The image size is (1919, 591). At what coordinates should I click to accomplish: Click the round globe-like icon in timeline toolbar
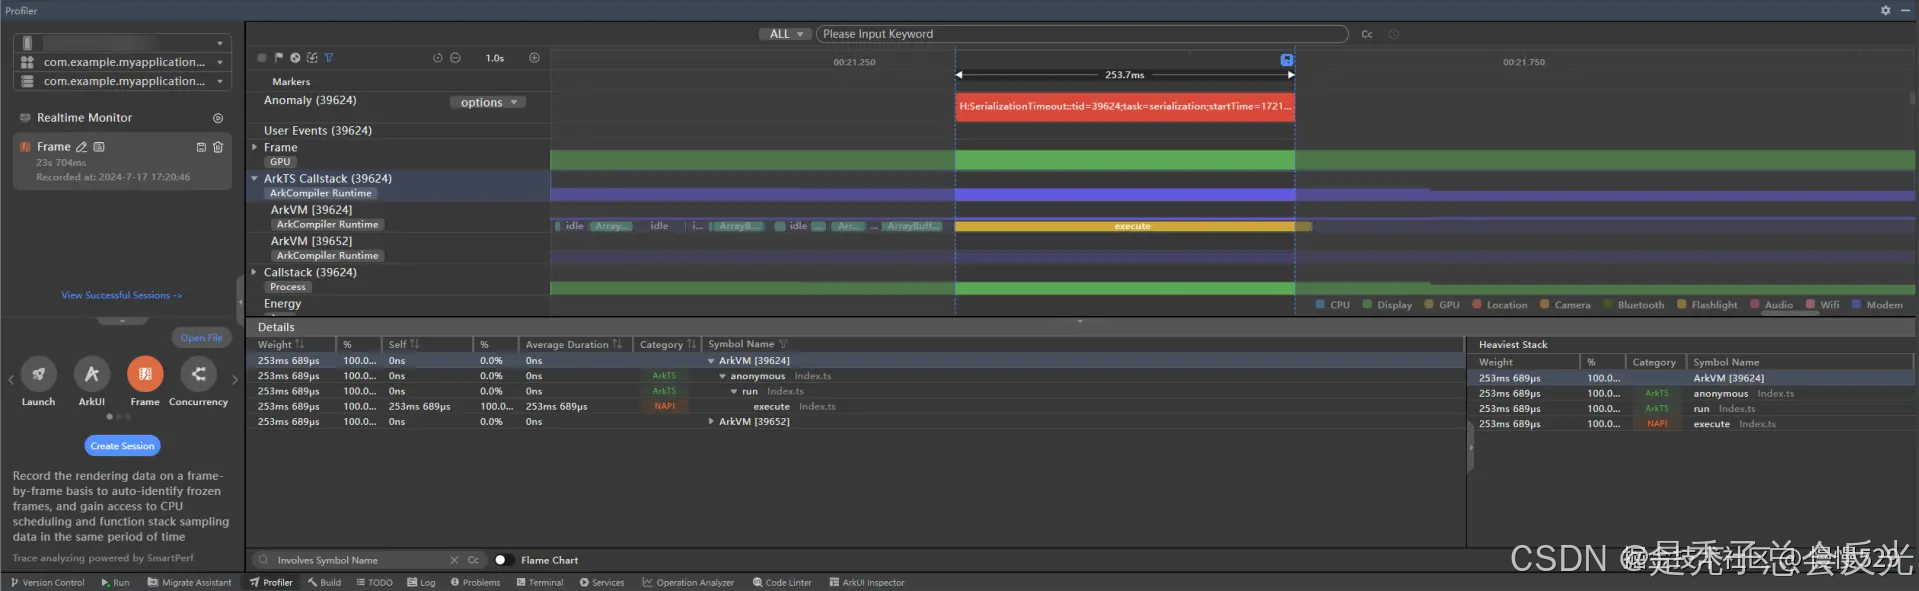click(295, 58)
